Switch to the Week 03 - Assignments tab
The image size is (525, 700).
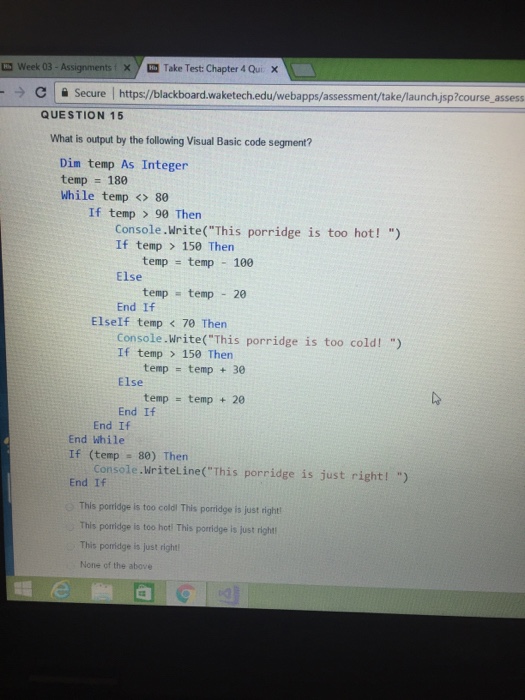66,67
